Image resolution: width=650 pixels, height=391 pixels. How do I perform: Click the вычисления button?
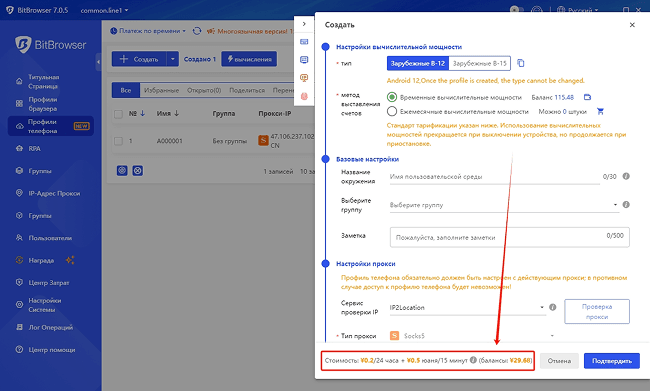coord(249,59)
